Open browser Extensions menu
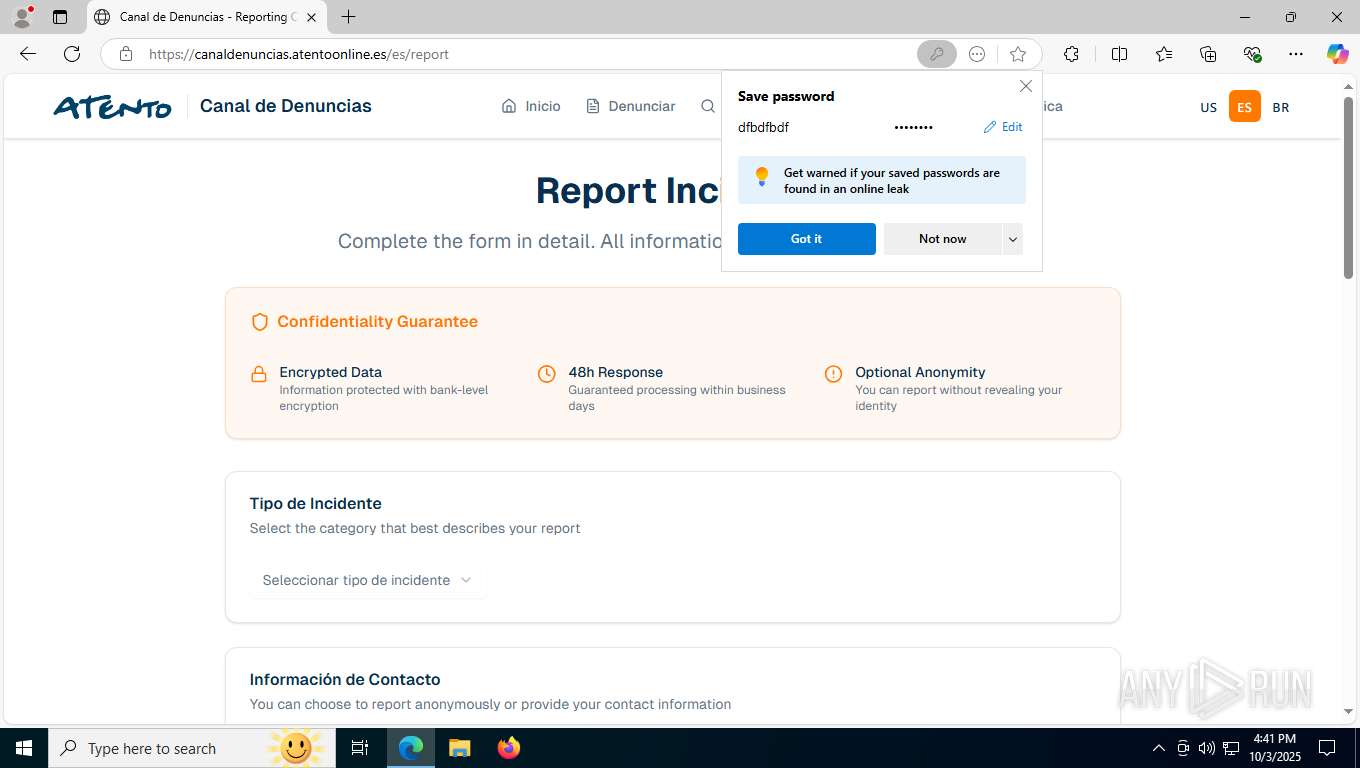This screenshot has width=1360, height=768. click(1071, 54)
